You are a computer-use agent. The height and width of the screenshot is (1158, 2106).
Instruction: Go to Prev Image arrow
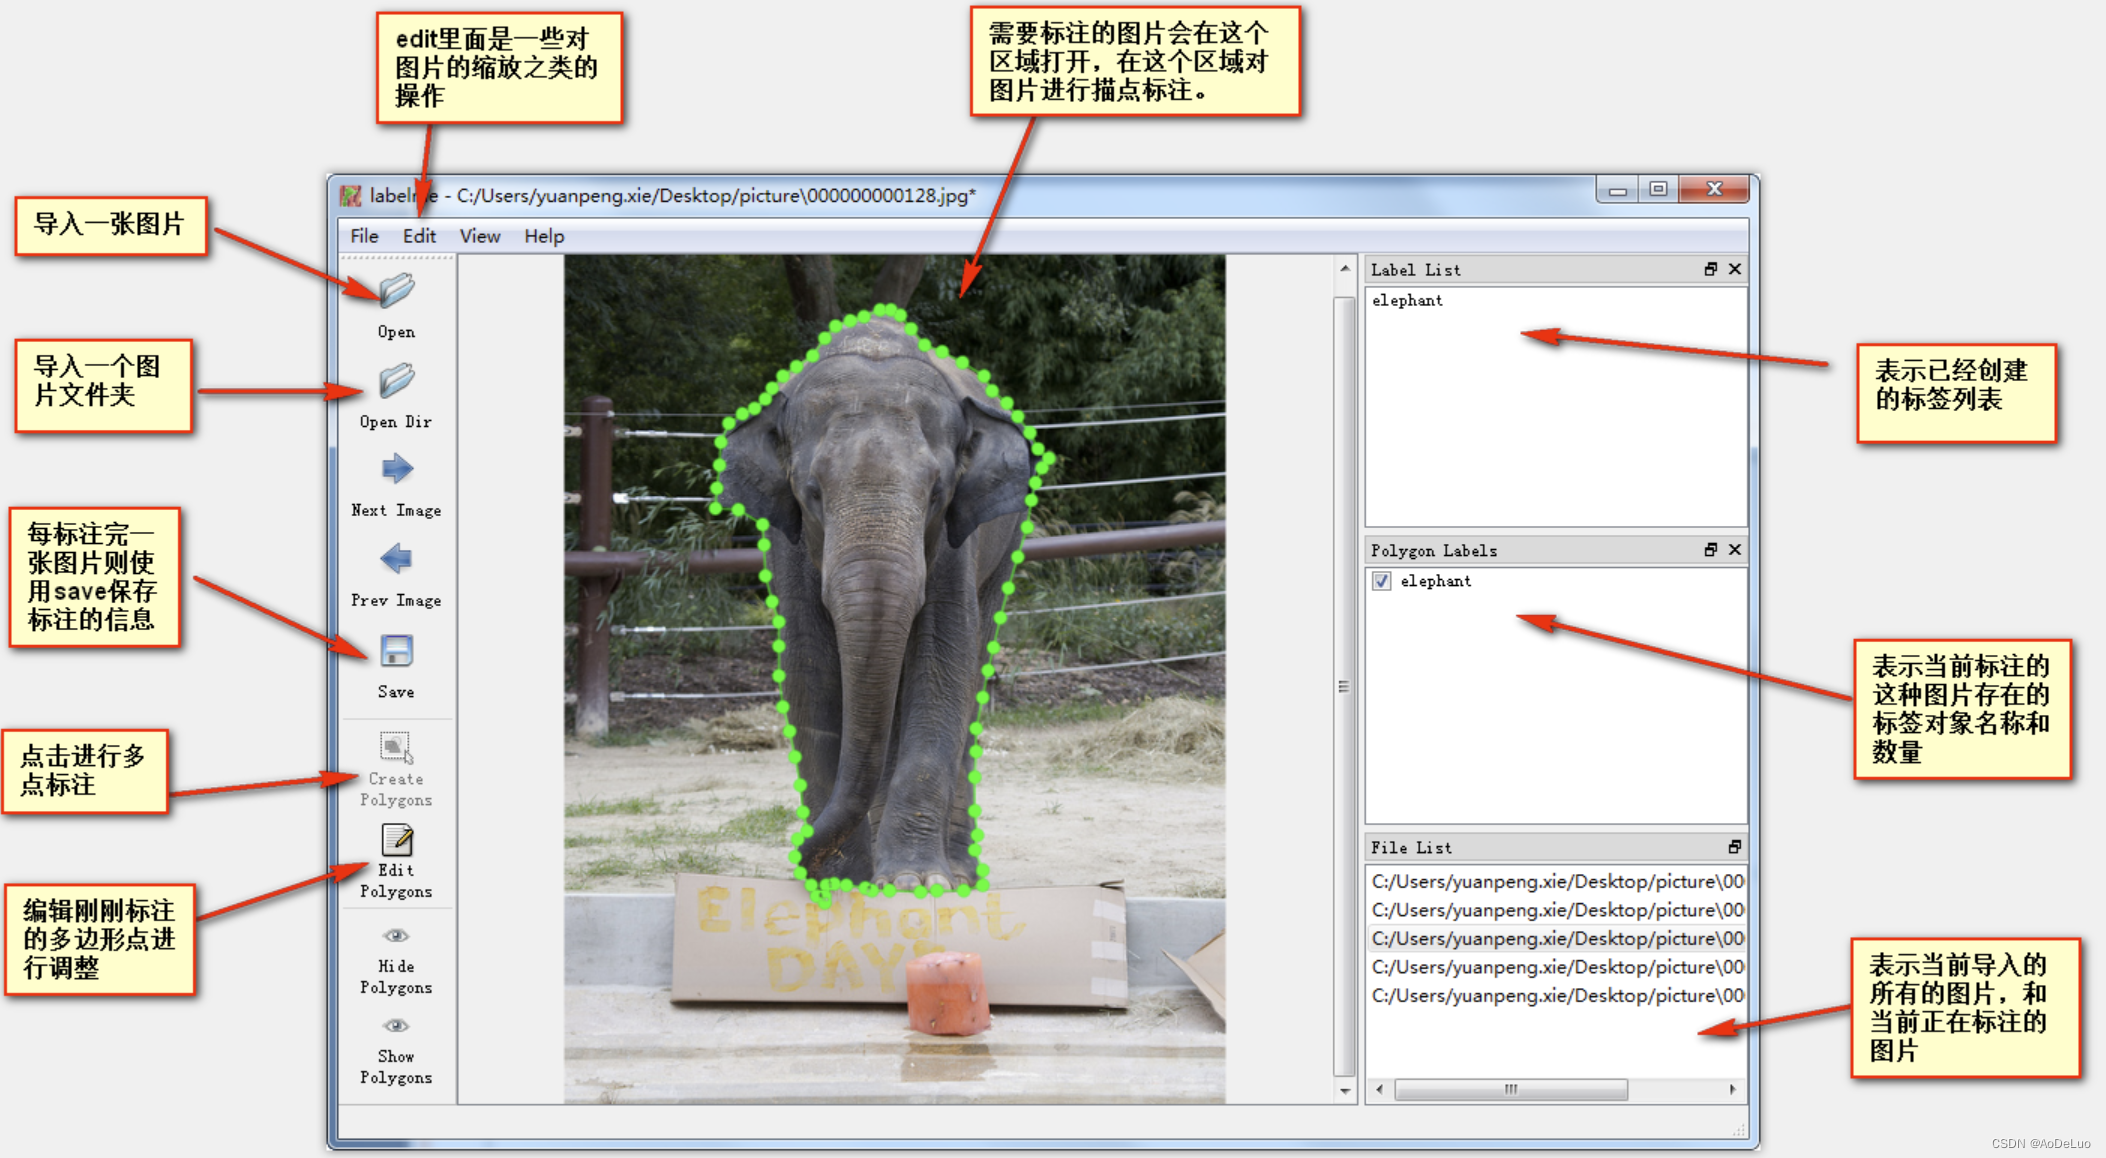[x=396, y=559]
